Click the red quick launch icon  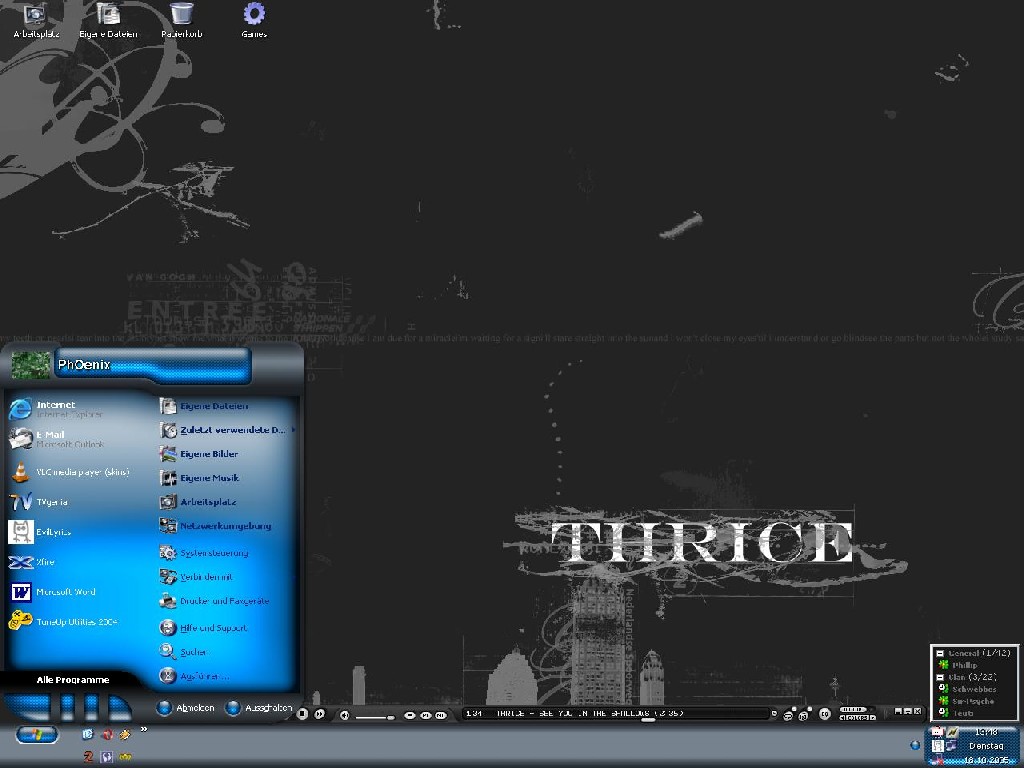[x=108, y=734]
